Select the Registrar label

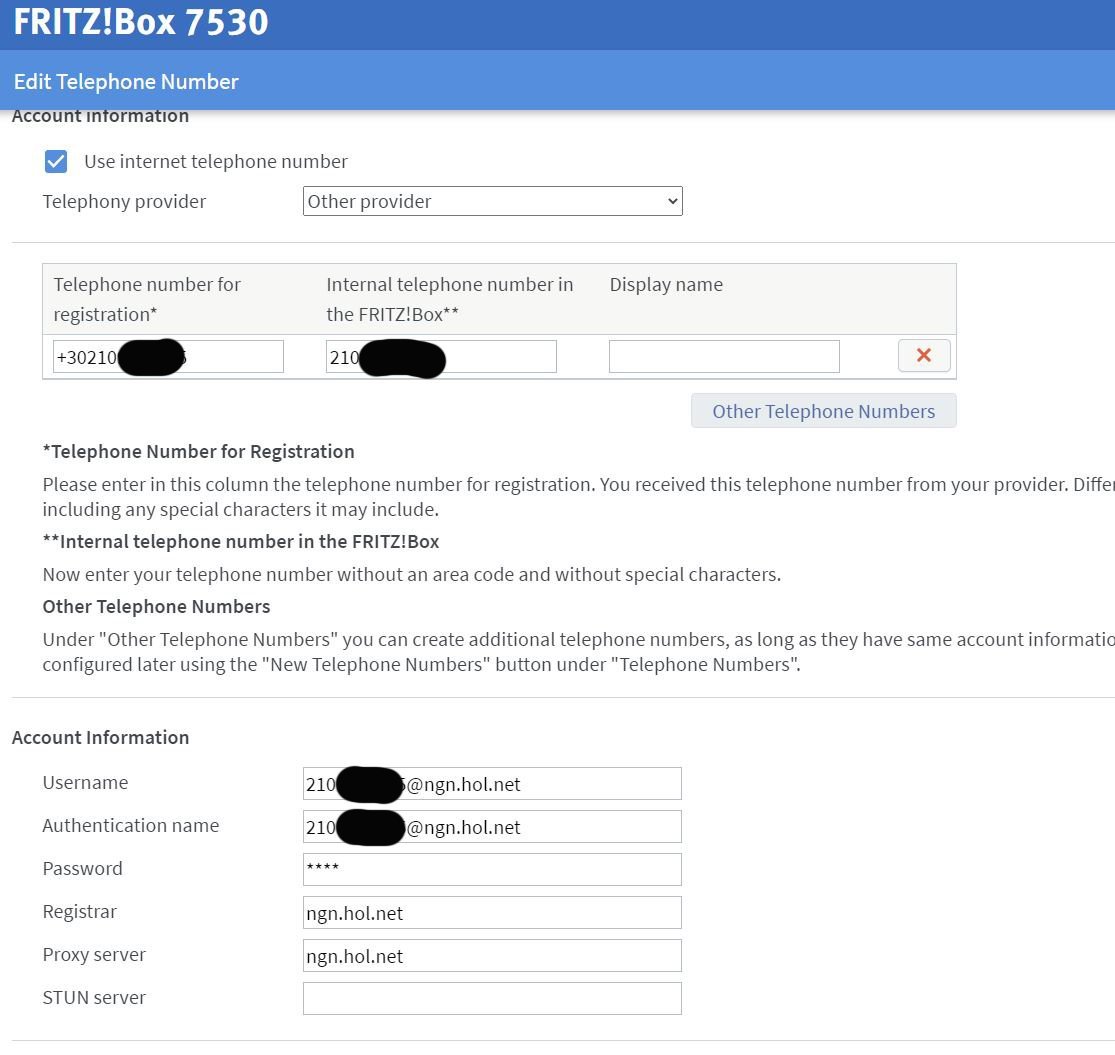tap(80, 911)
